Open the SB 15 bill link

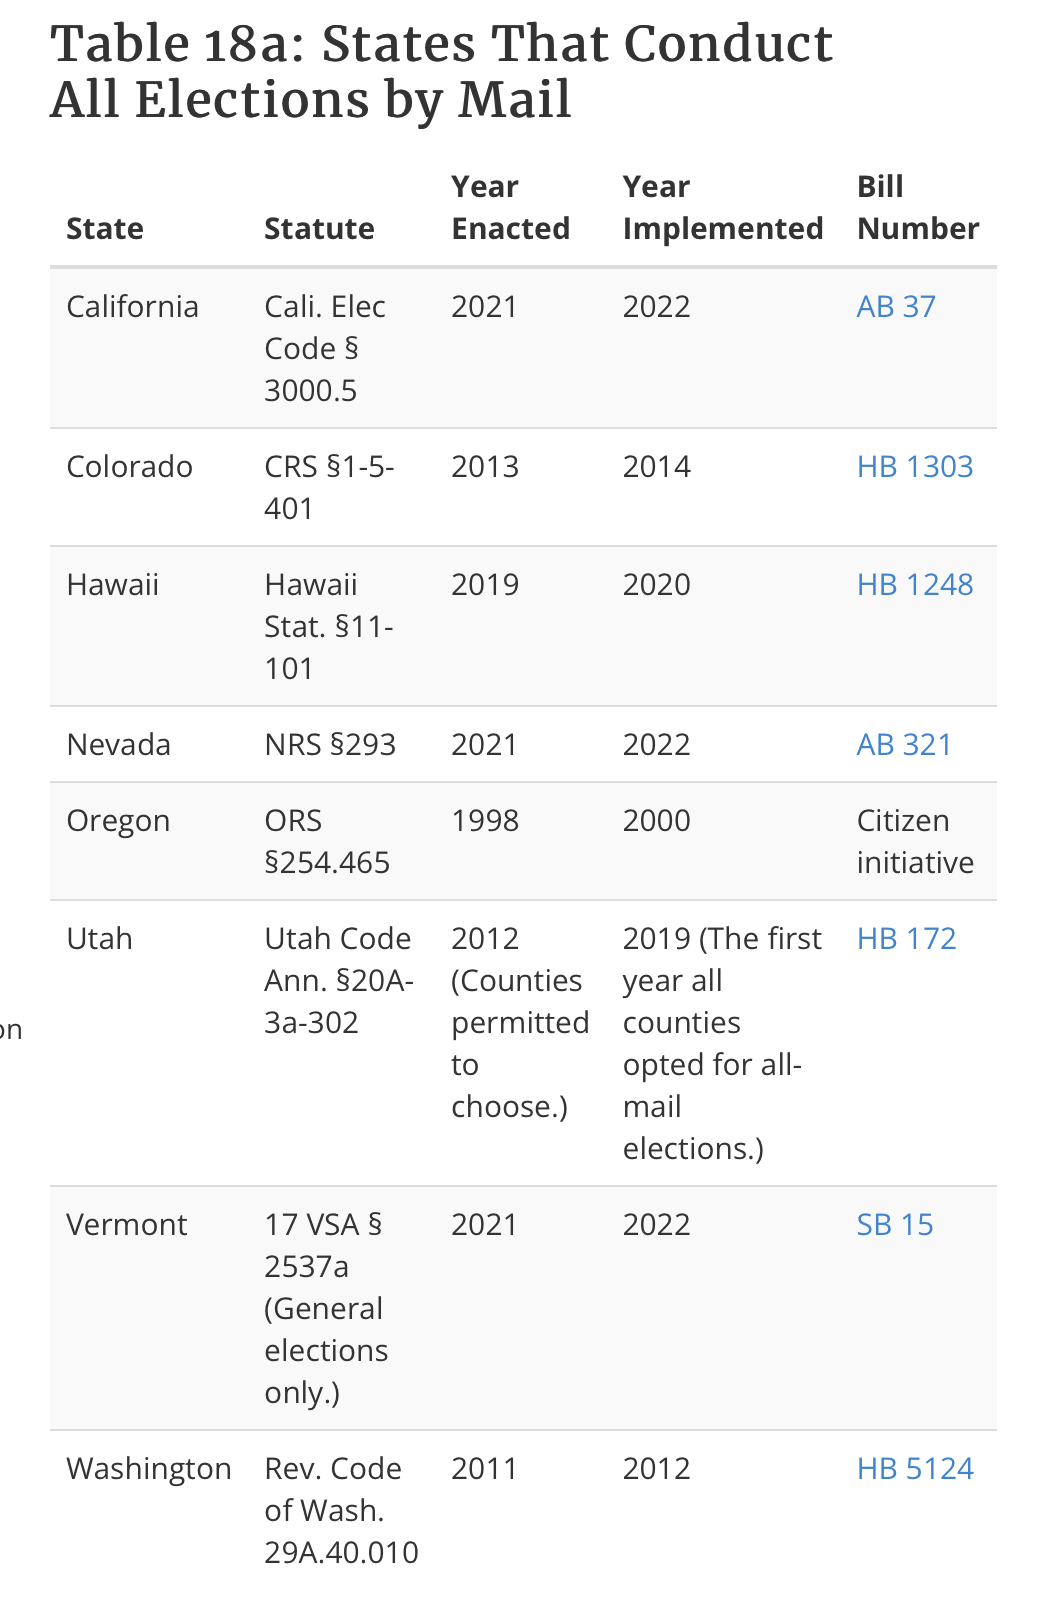point(895,1224)
